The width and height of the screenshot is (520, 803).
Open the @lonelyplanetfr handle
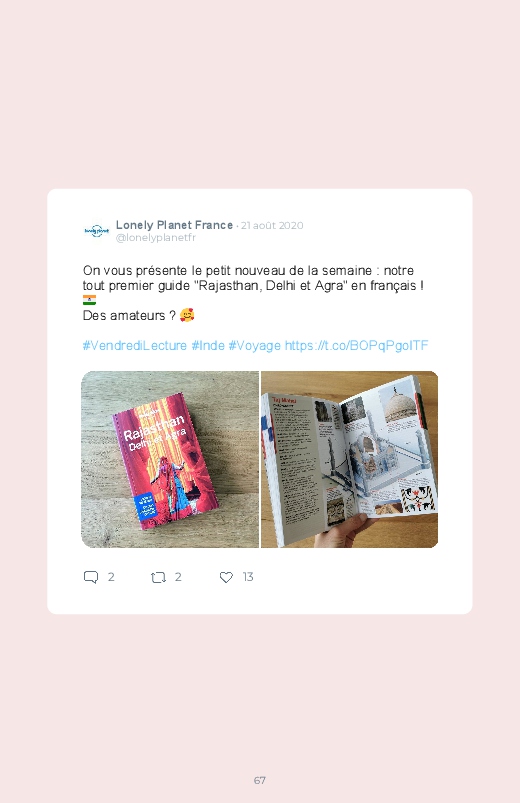click(x=156, y=238)
